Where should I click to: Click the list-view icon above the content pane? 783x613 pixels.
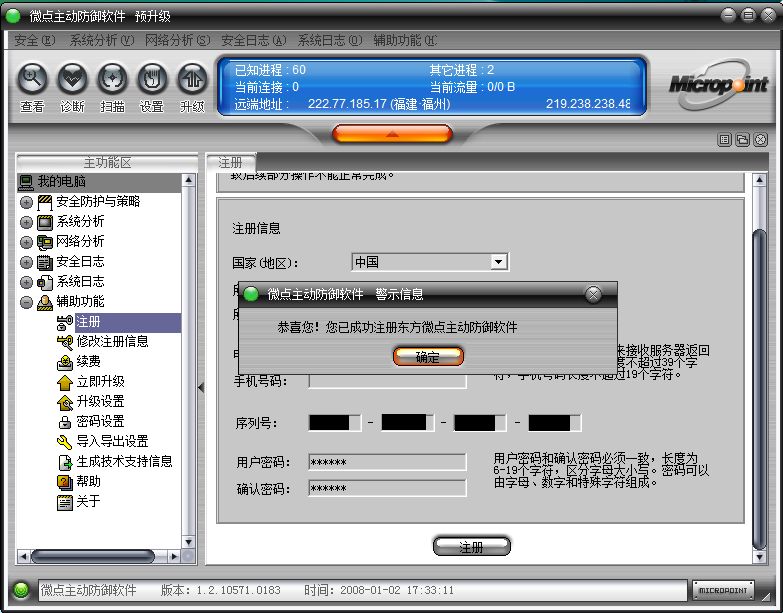[724, 140]
